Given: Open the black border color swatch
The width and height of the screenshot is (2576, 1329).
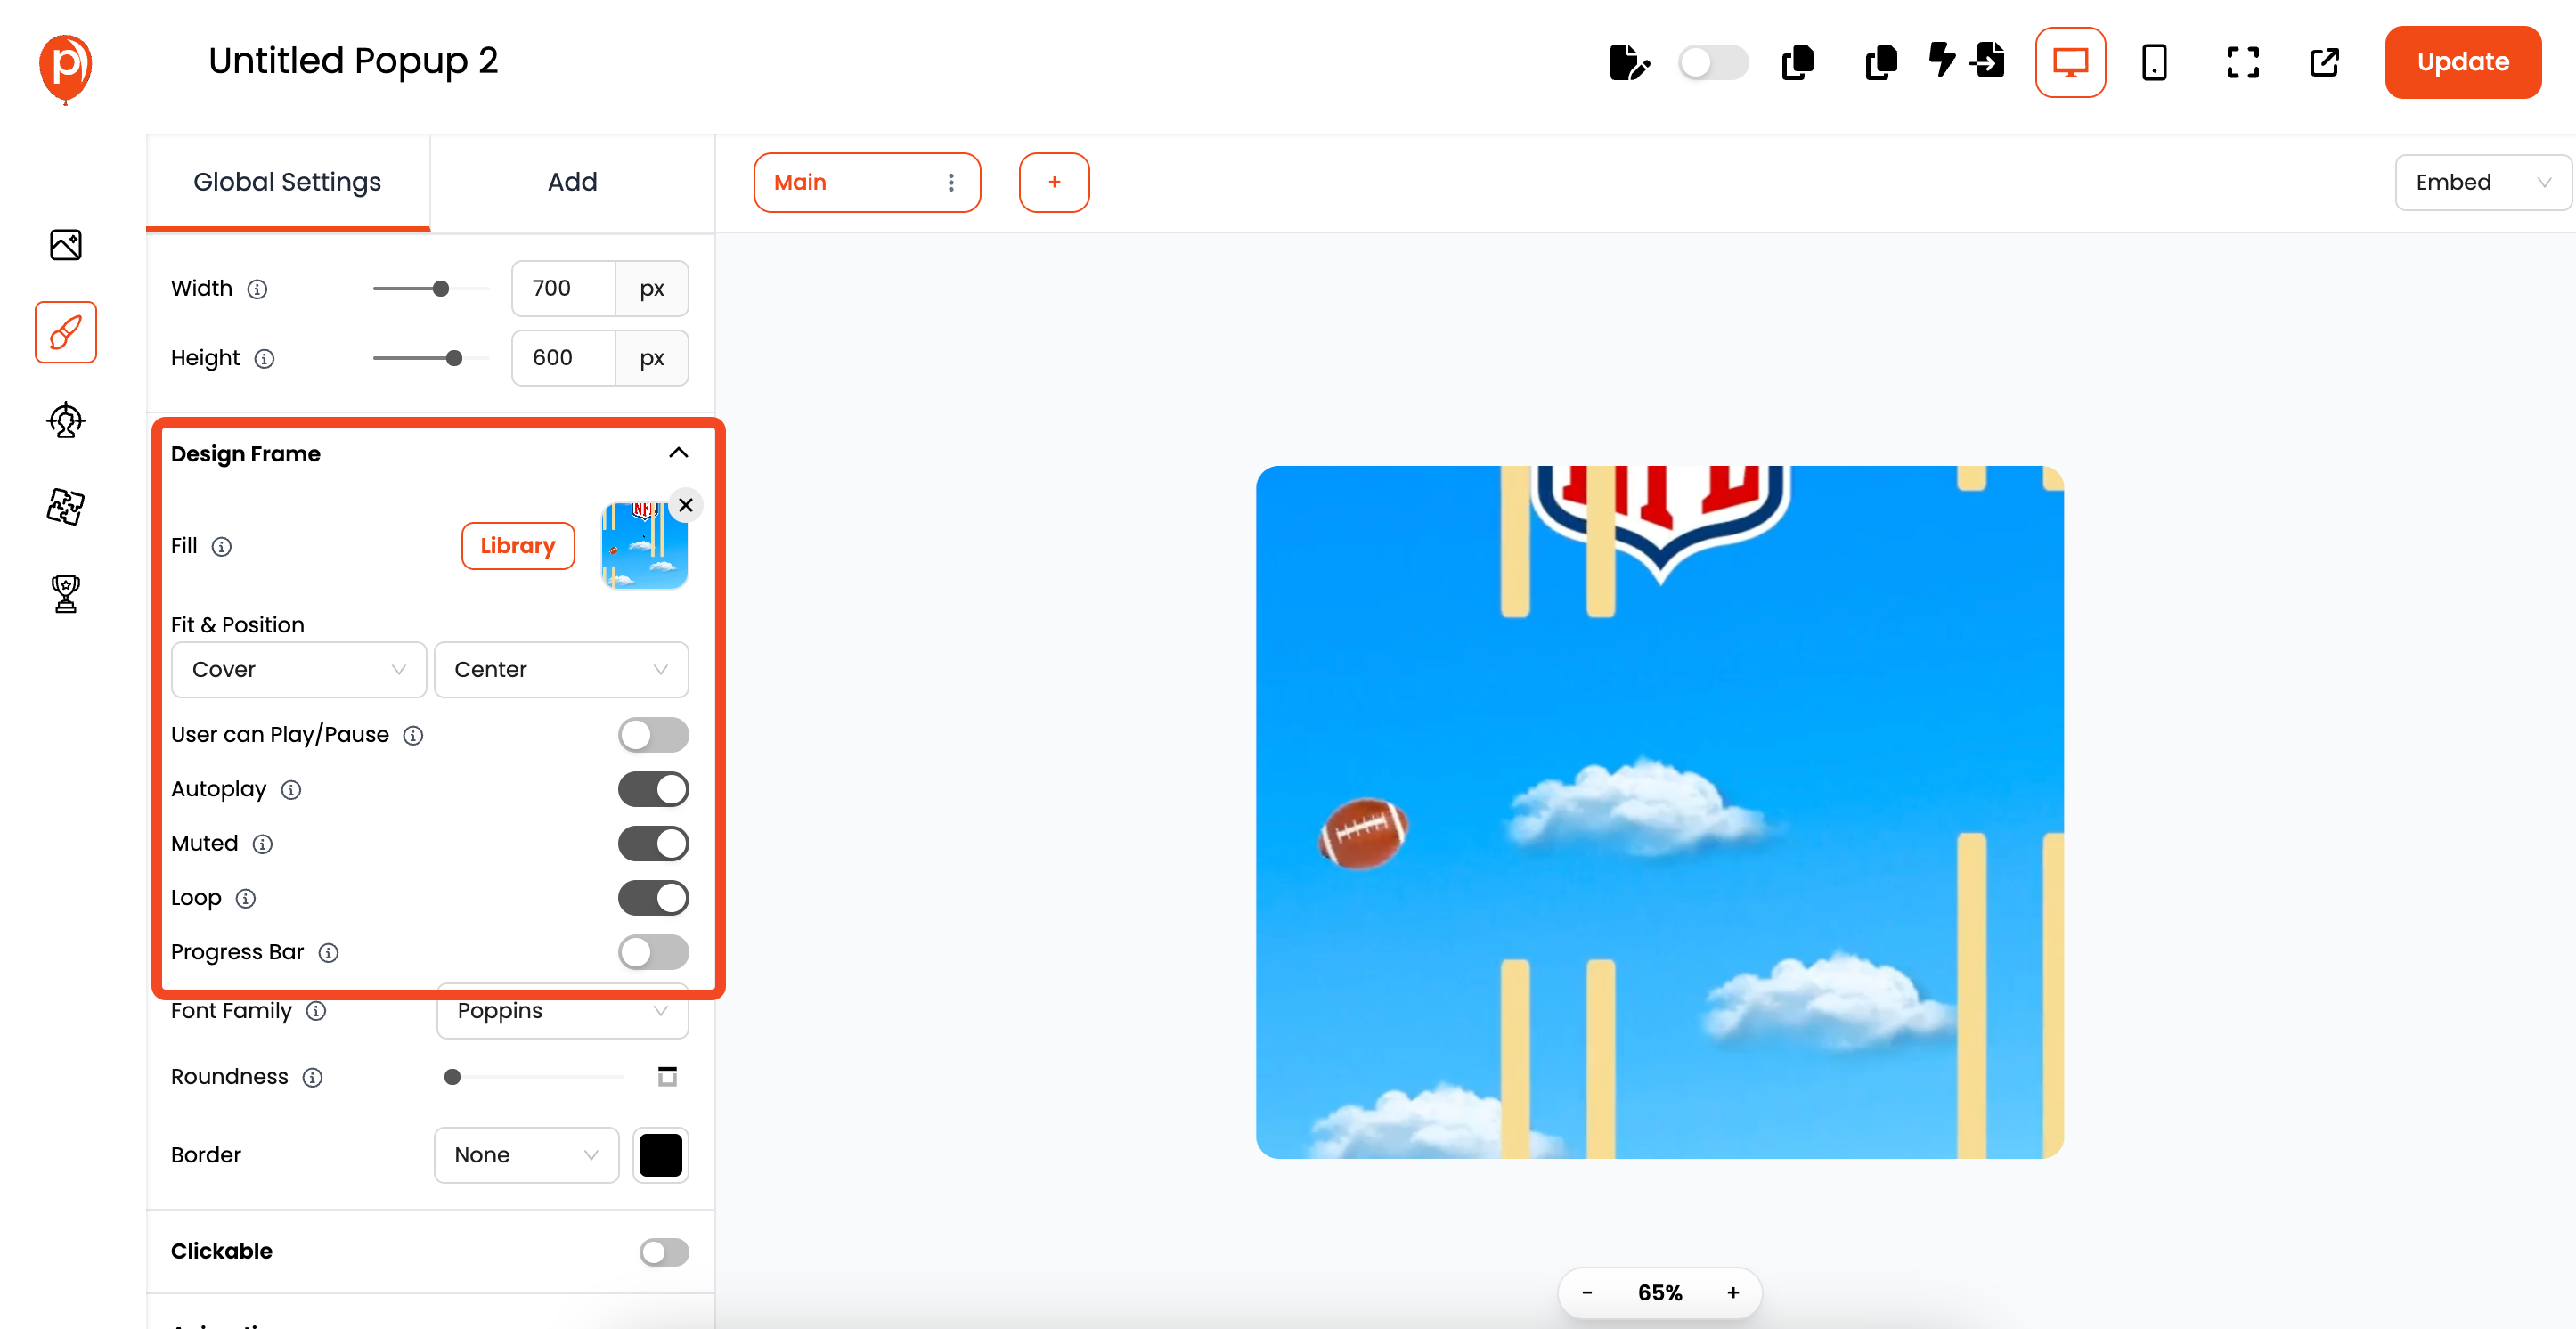Looking at the screenshot, I should pyautogui.click(x=660, y=1155).
